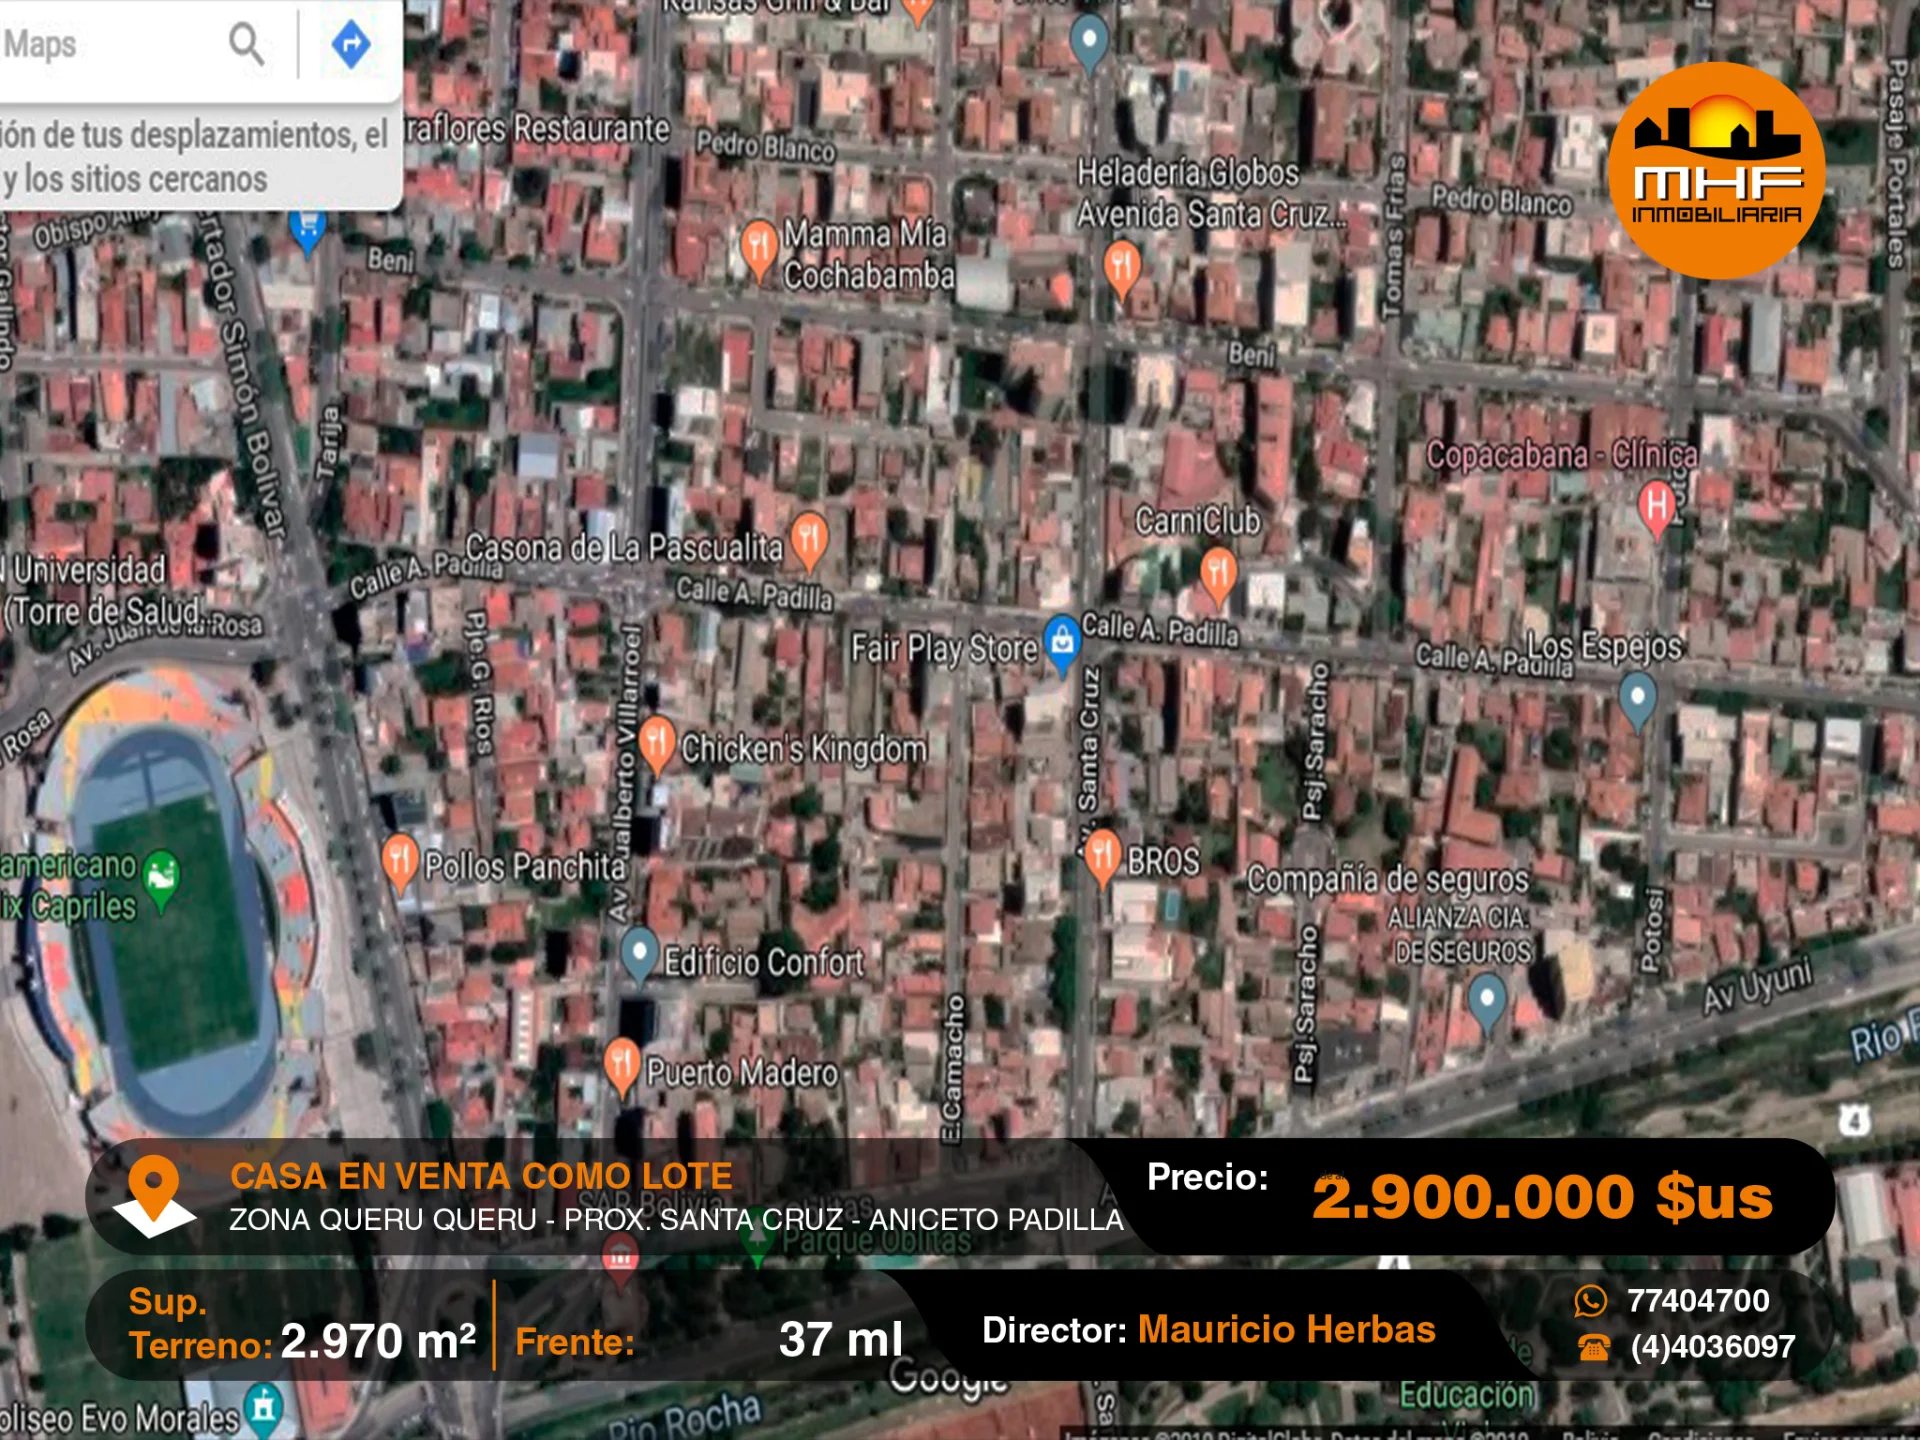The image size is (1920, 1440).
Task: Open directions with the blue arrow icon
Action: [350, 44]
